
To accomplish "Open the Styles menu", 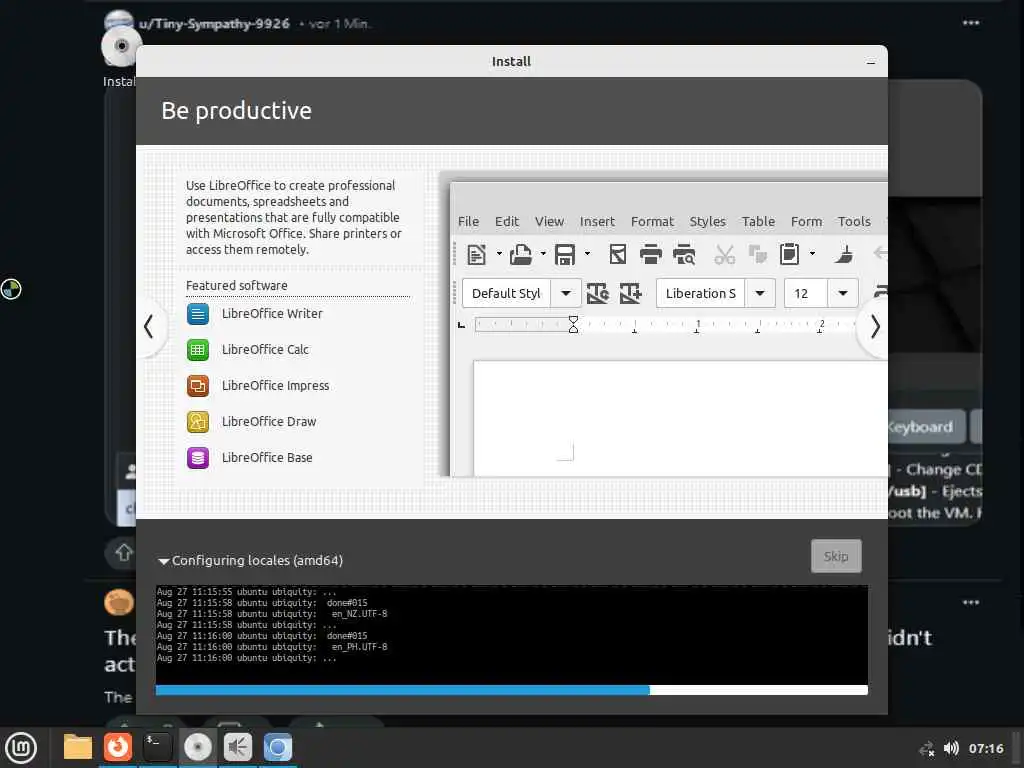I will pyautogui.click(x=707, y=222).
